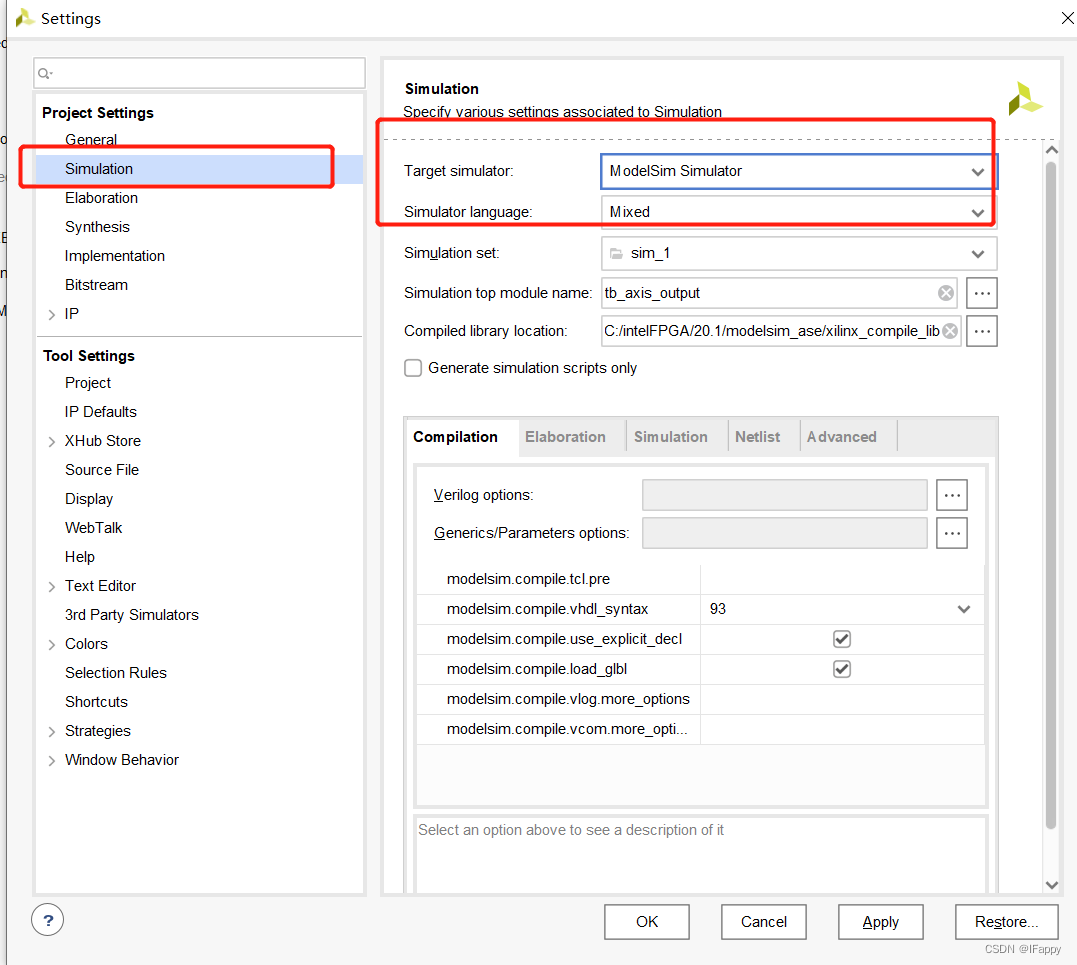The width and height of the screenshot is (1077, 965).
Task: Switch to the Advanced tab
Action: point(841,437)
